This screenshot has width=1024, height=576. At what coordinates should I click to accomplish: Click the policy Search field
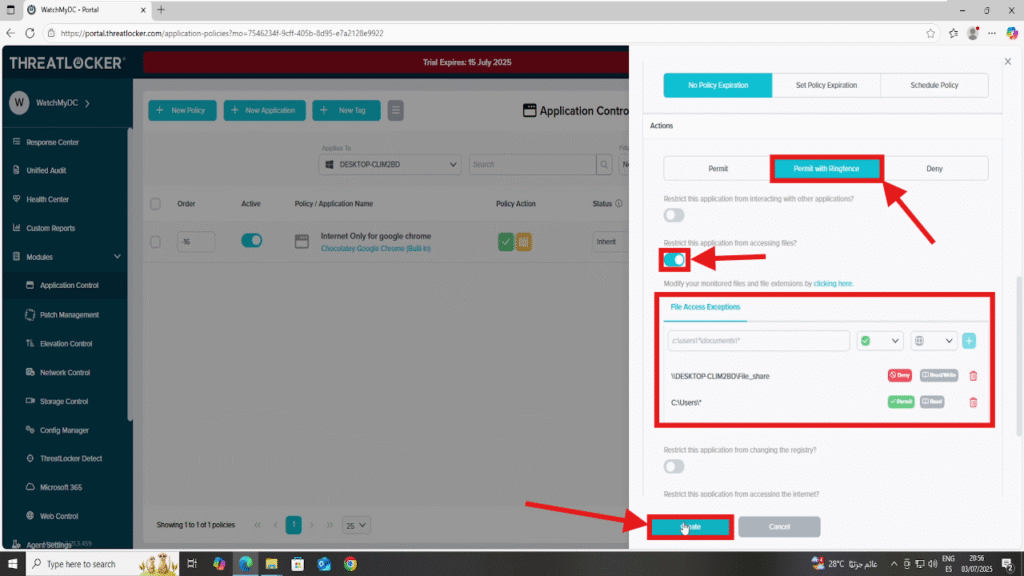click(532, 165)
